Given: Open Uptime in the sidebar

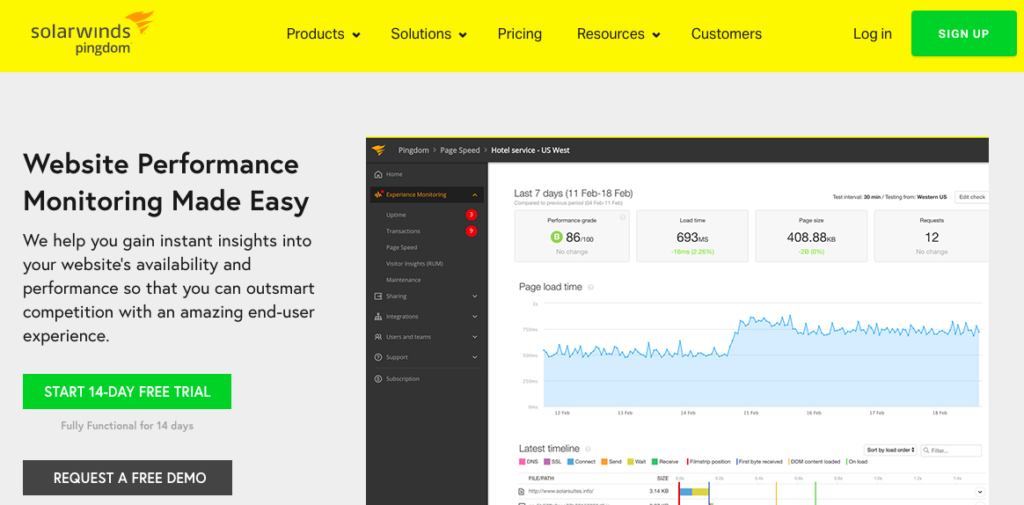Looking at the screenshot, I should coord(396,214).
